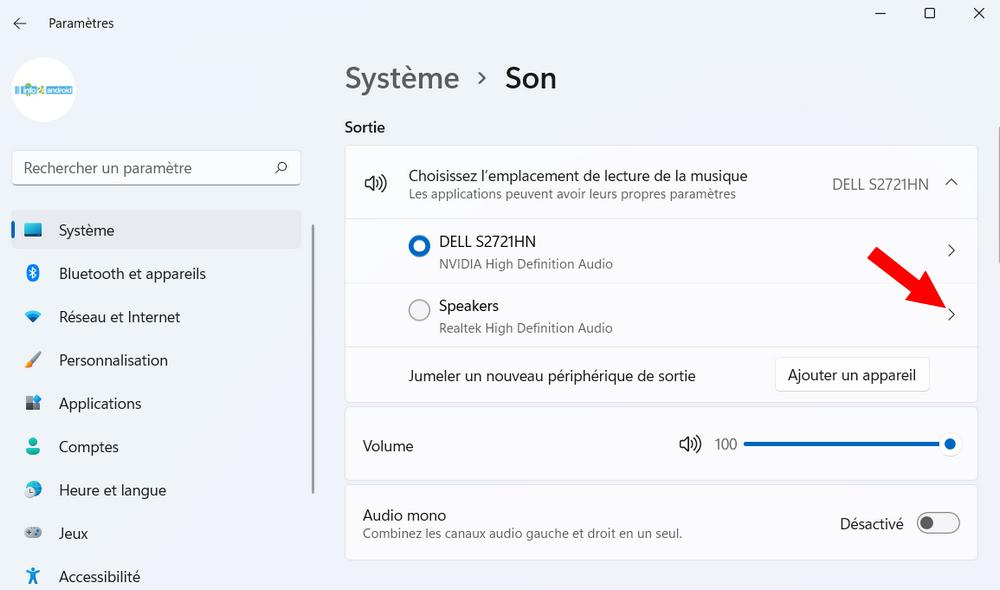Click the Personnalisation brush icon

[x=33, y=360]
